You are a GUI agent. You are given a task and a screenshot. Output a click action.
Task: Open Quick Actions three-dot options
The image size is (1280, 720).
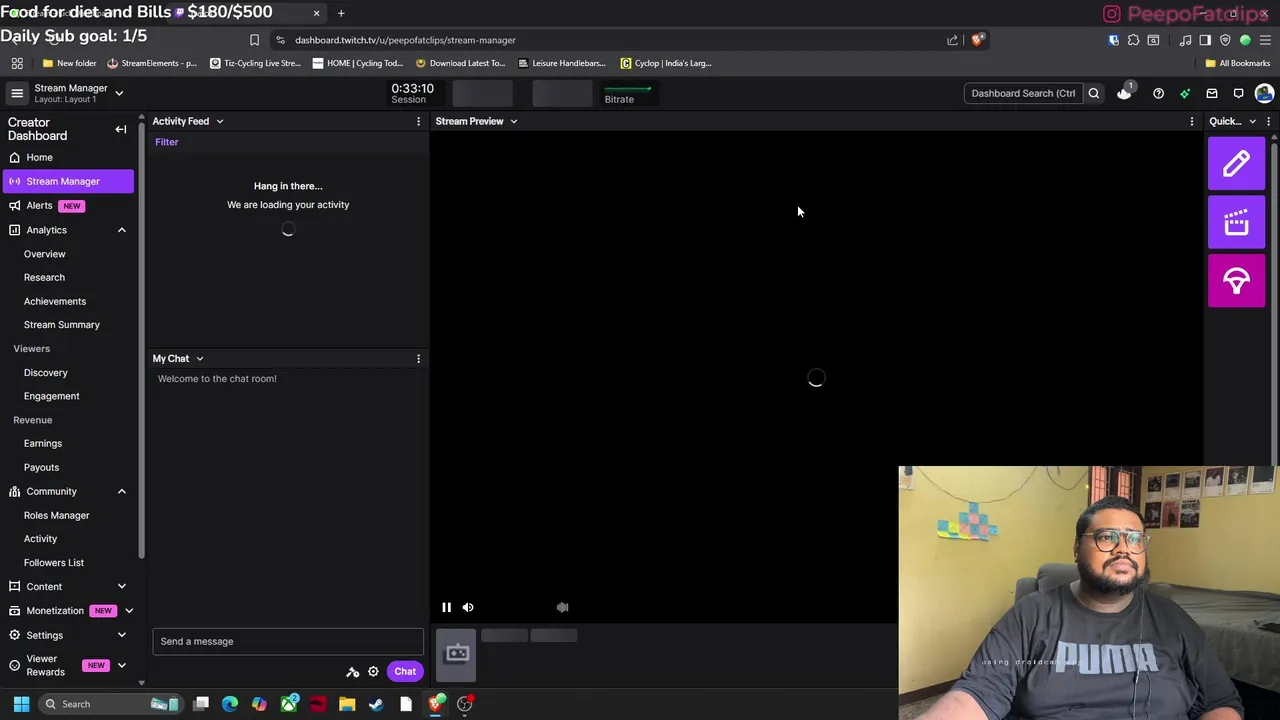tap(1268, 121)
